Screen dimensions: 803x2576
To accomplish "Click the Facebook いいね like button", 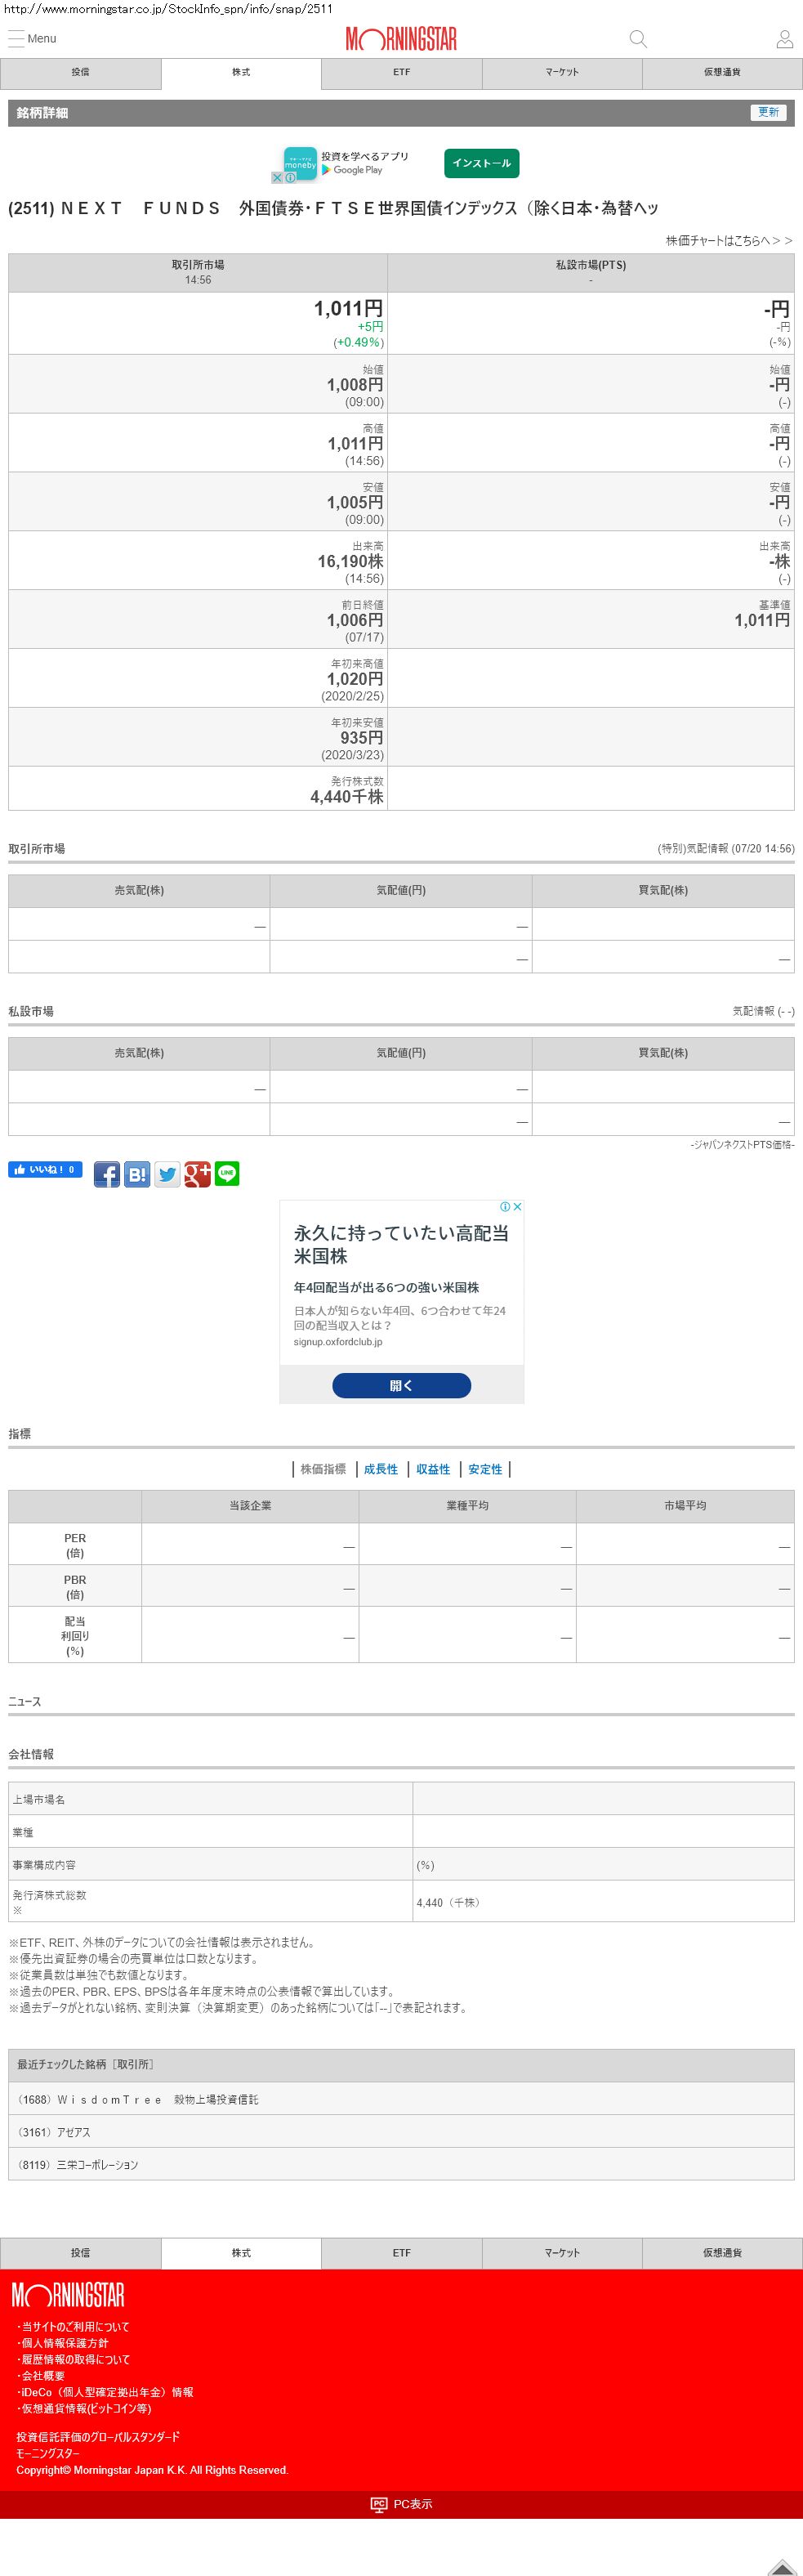I will tap(45, 1170).
